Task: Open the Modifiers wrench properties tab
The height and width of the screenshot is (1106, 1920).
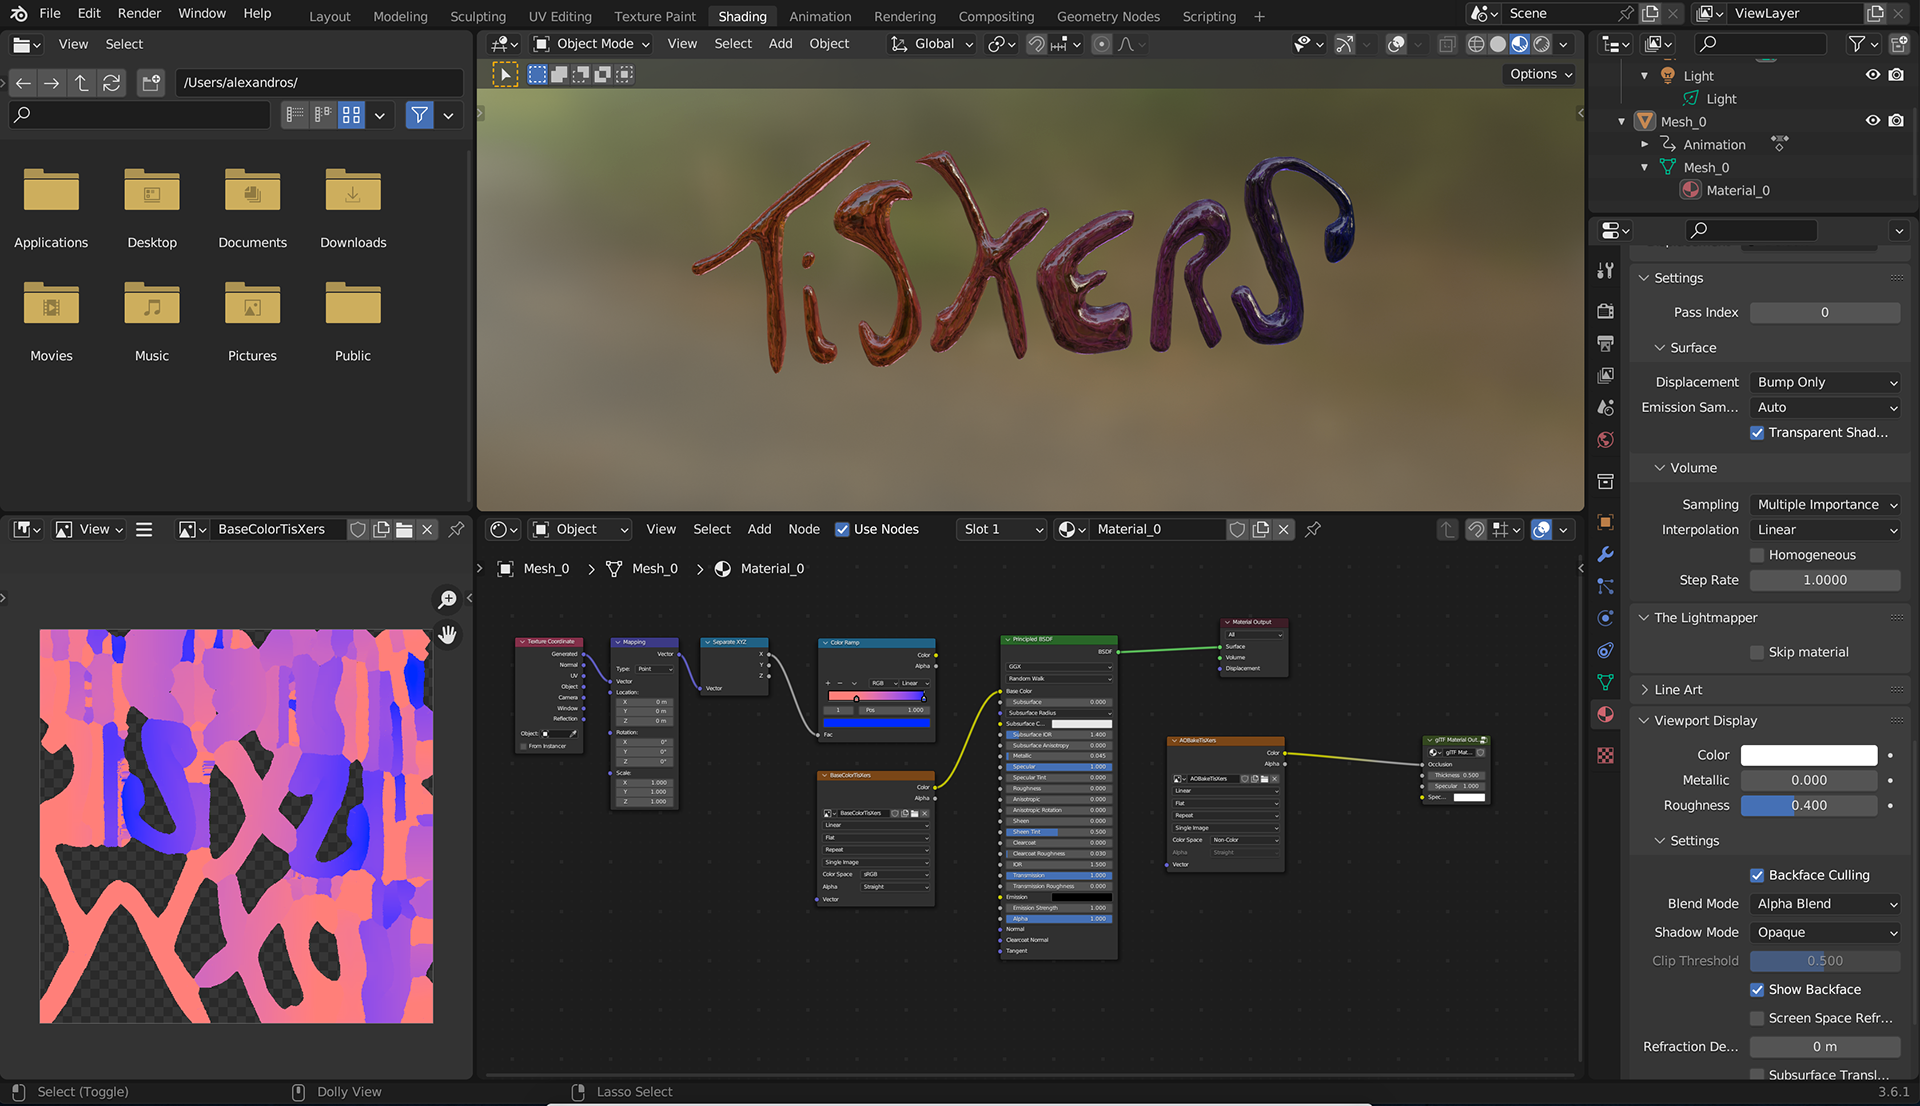Action: pyautogui.click(x=1605, y=554)
